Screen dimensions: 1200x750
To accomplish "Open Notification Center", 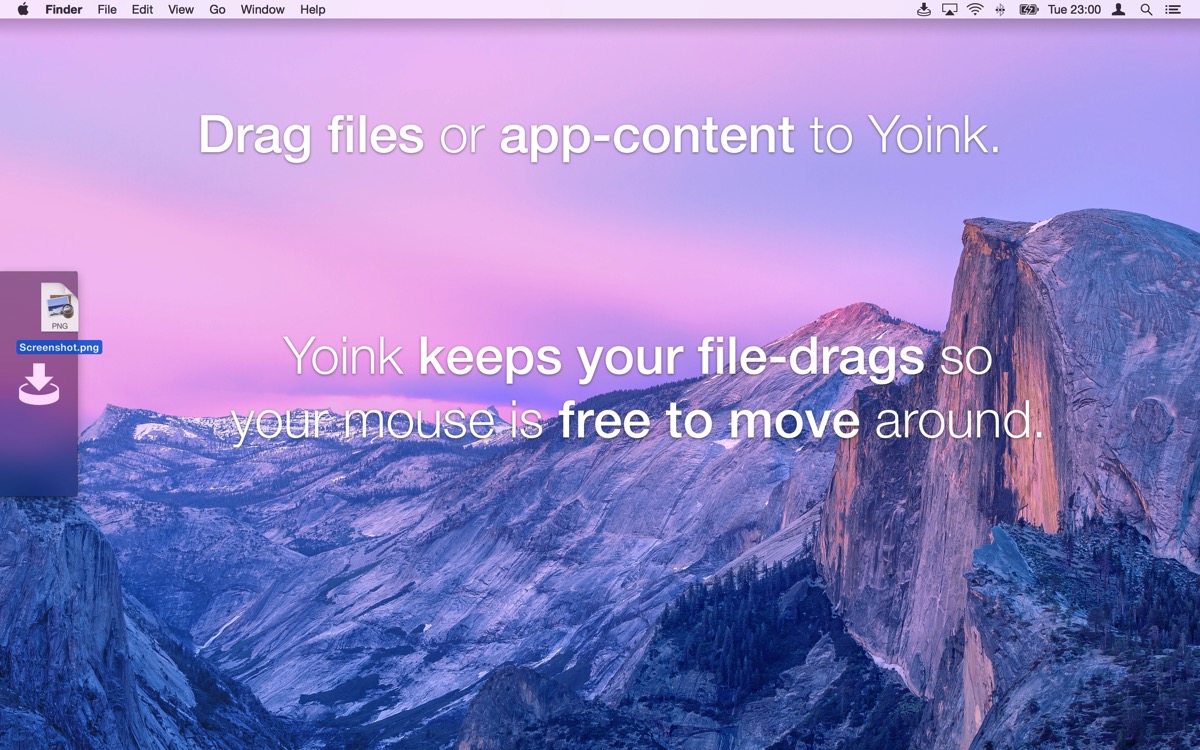I will coord(1173,10).
